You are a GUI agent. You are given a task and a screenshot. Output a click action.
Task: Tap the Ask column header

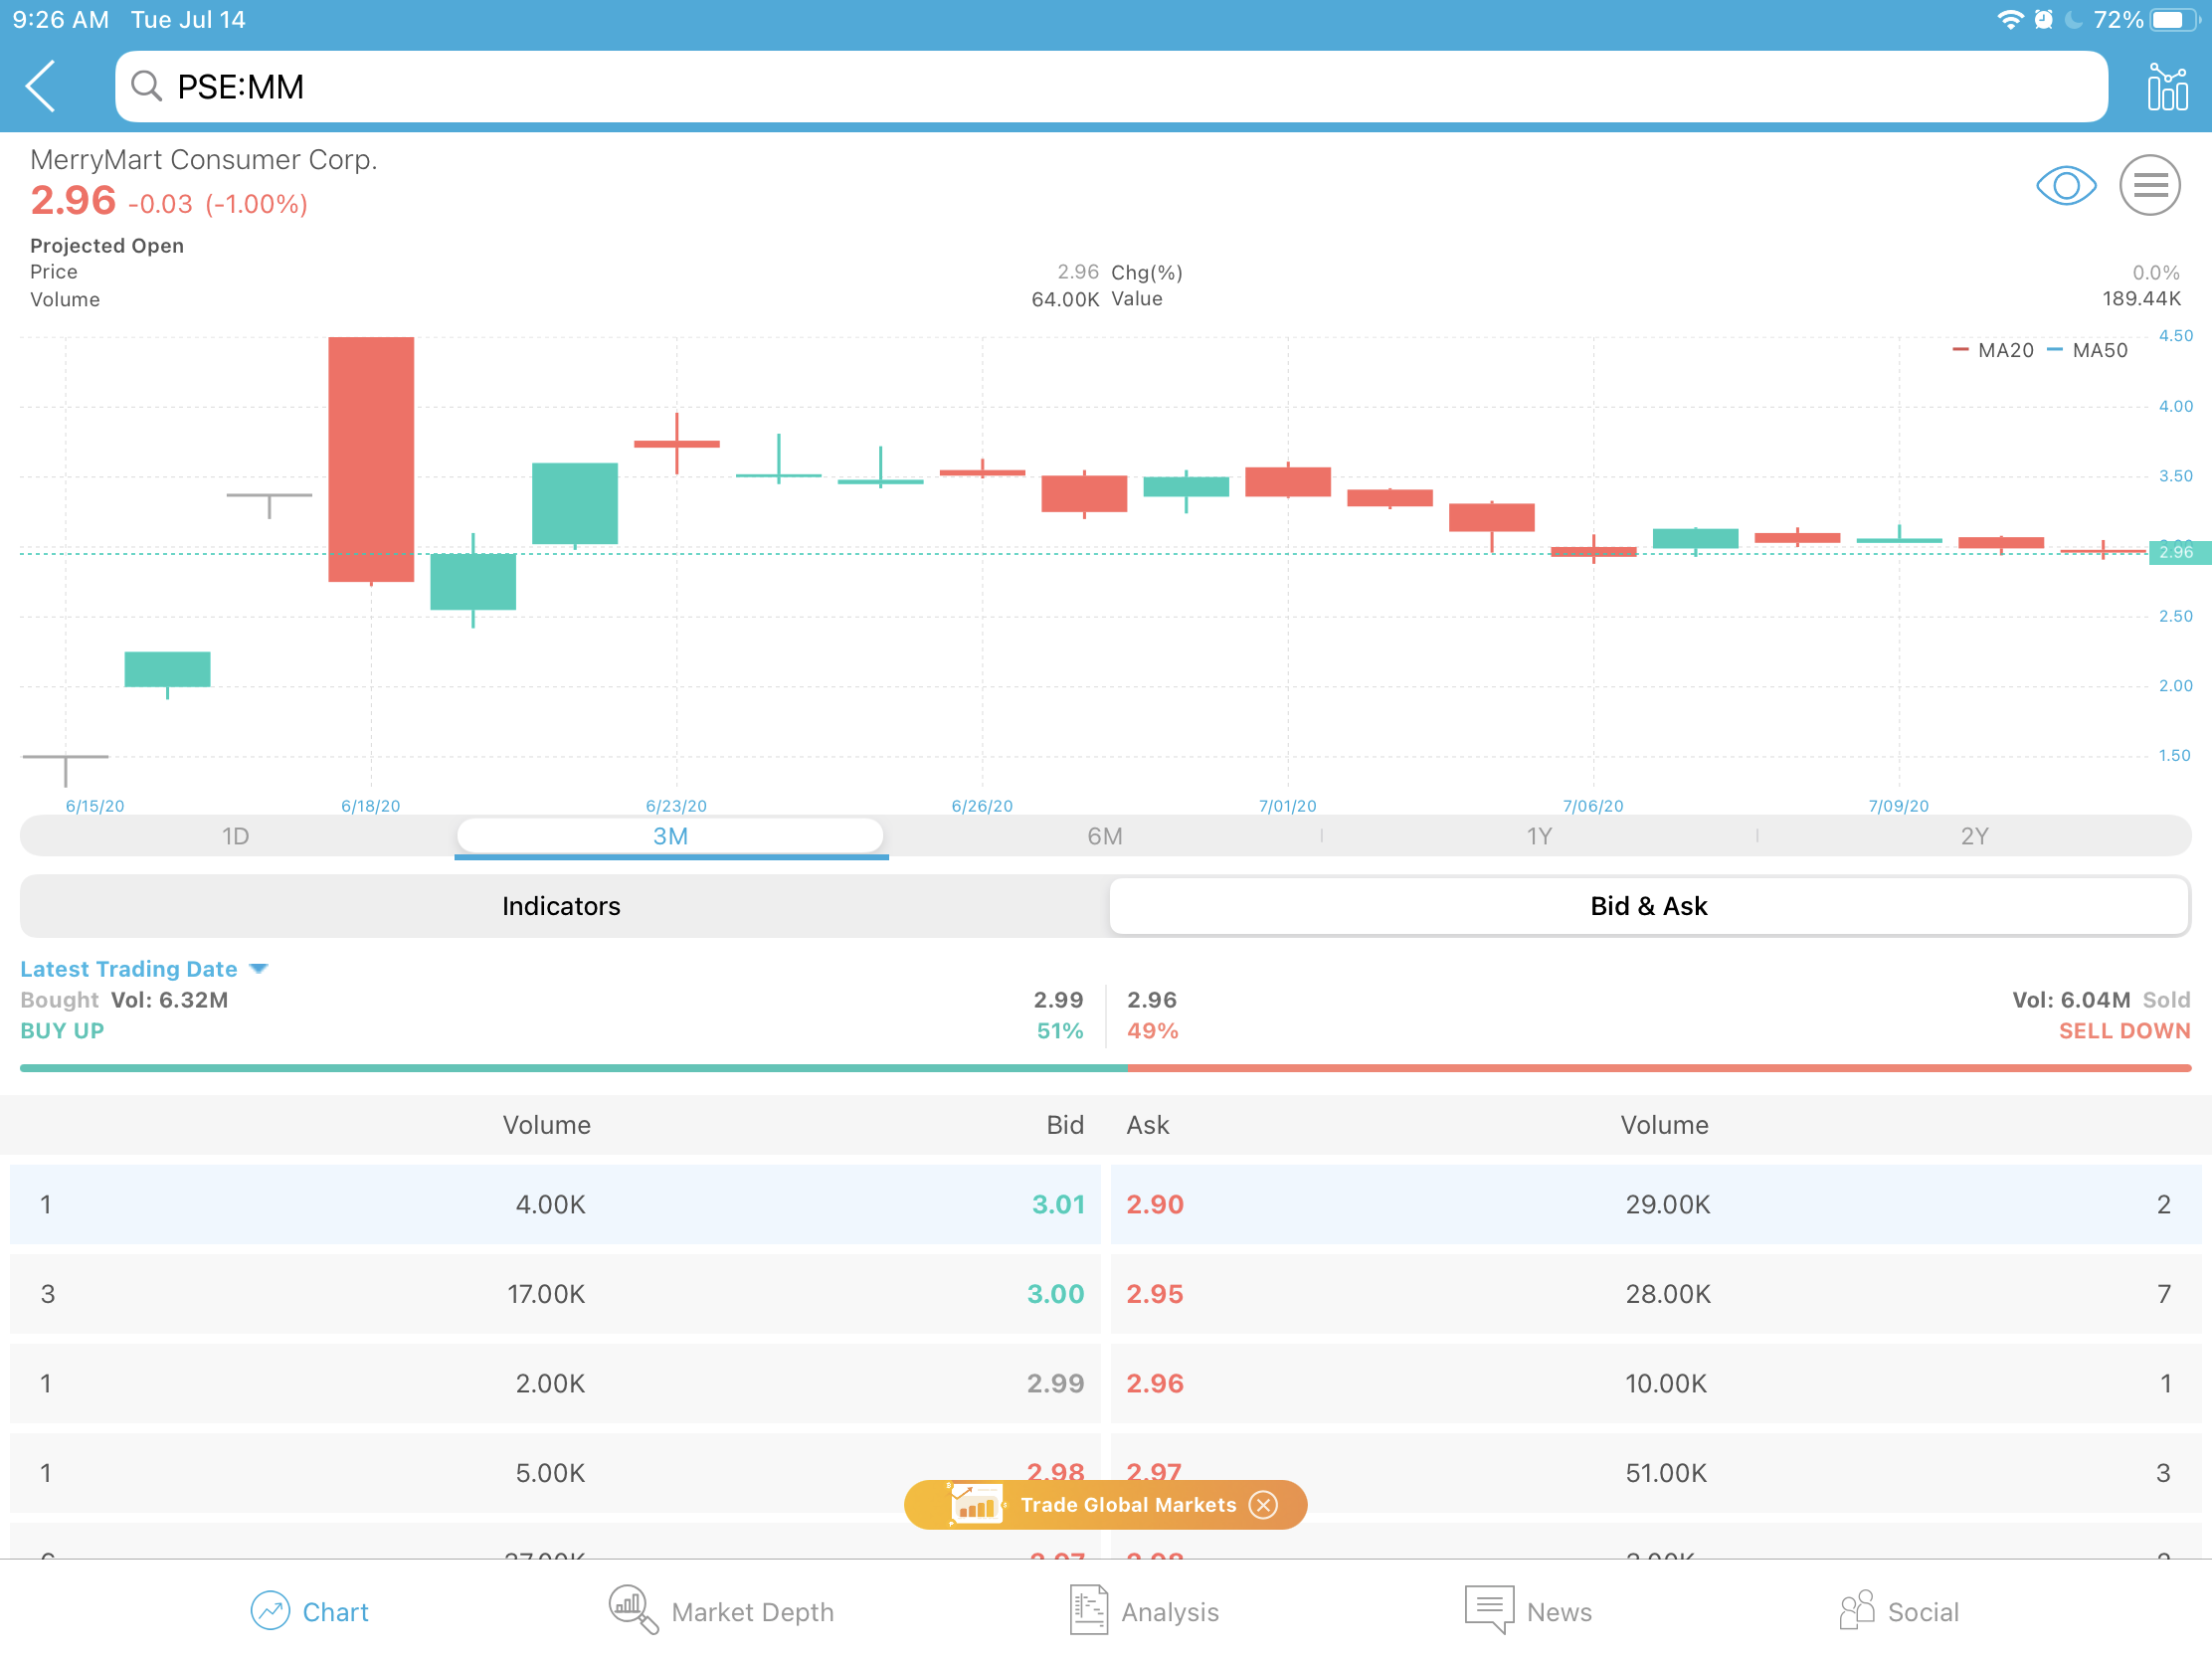pyautogui.click(x=1148, y=1126)
